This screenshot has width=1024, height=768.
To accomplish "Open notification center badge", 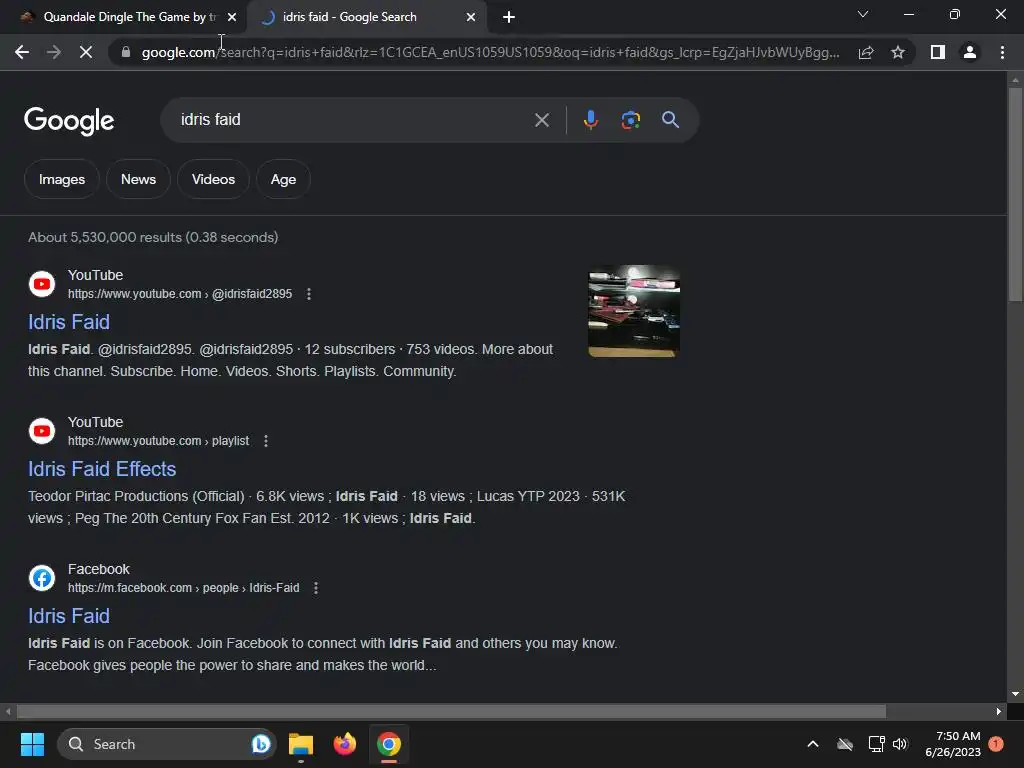I will (x=996, y=743).
